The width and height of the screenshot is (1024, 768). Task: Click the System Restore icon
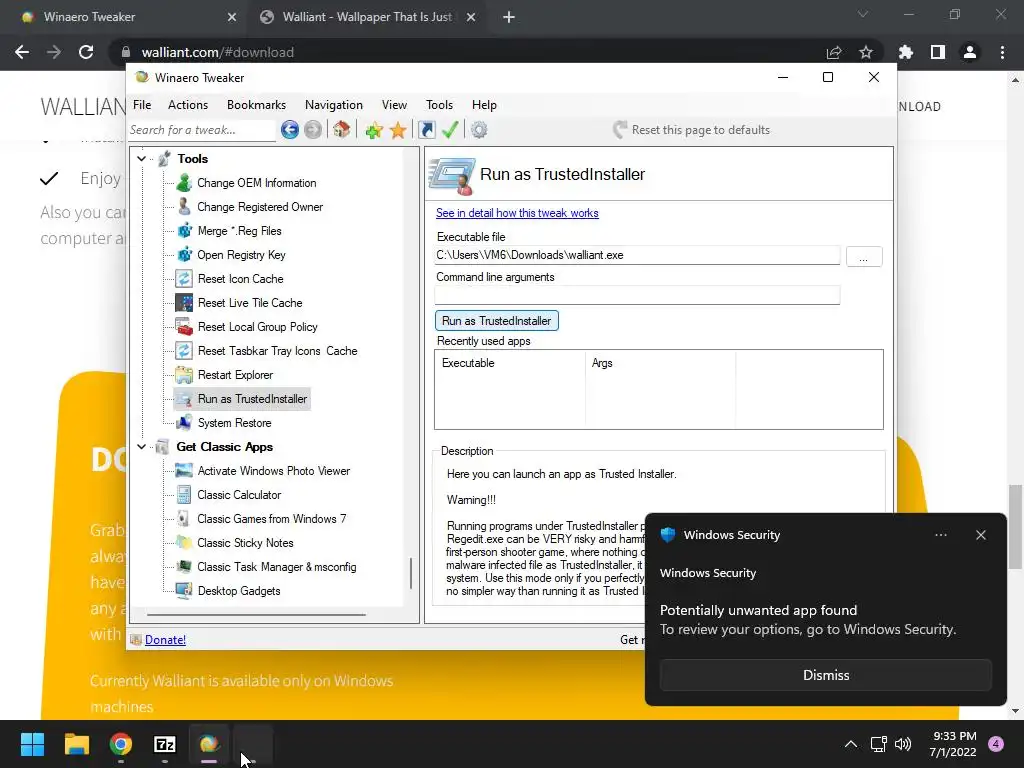pos(184,423)
